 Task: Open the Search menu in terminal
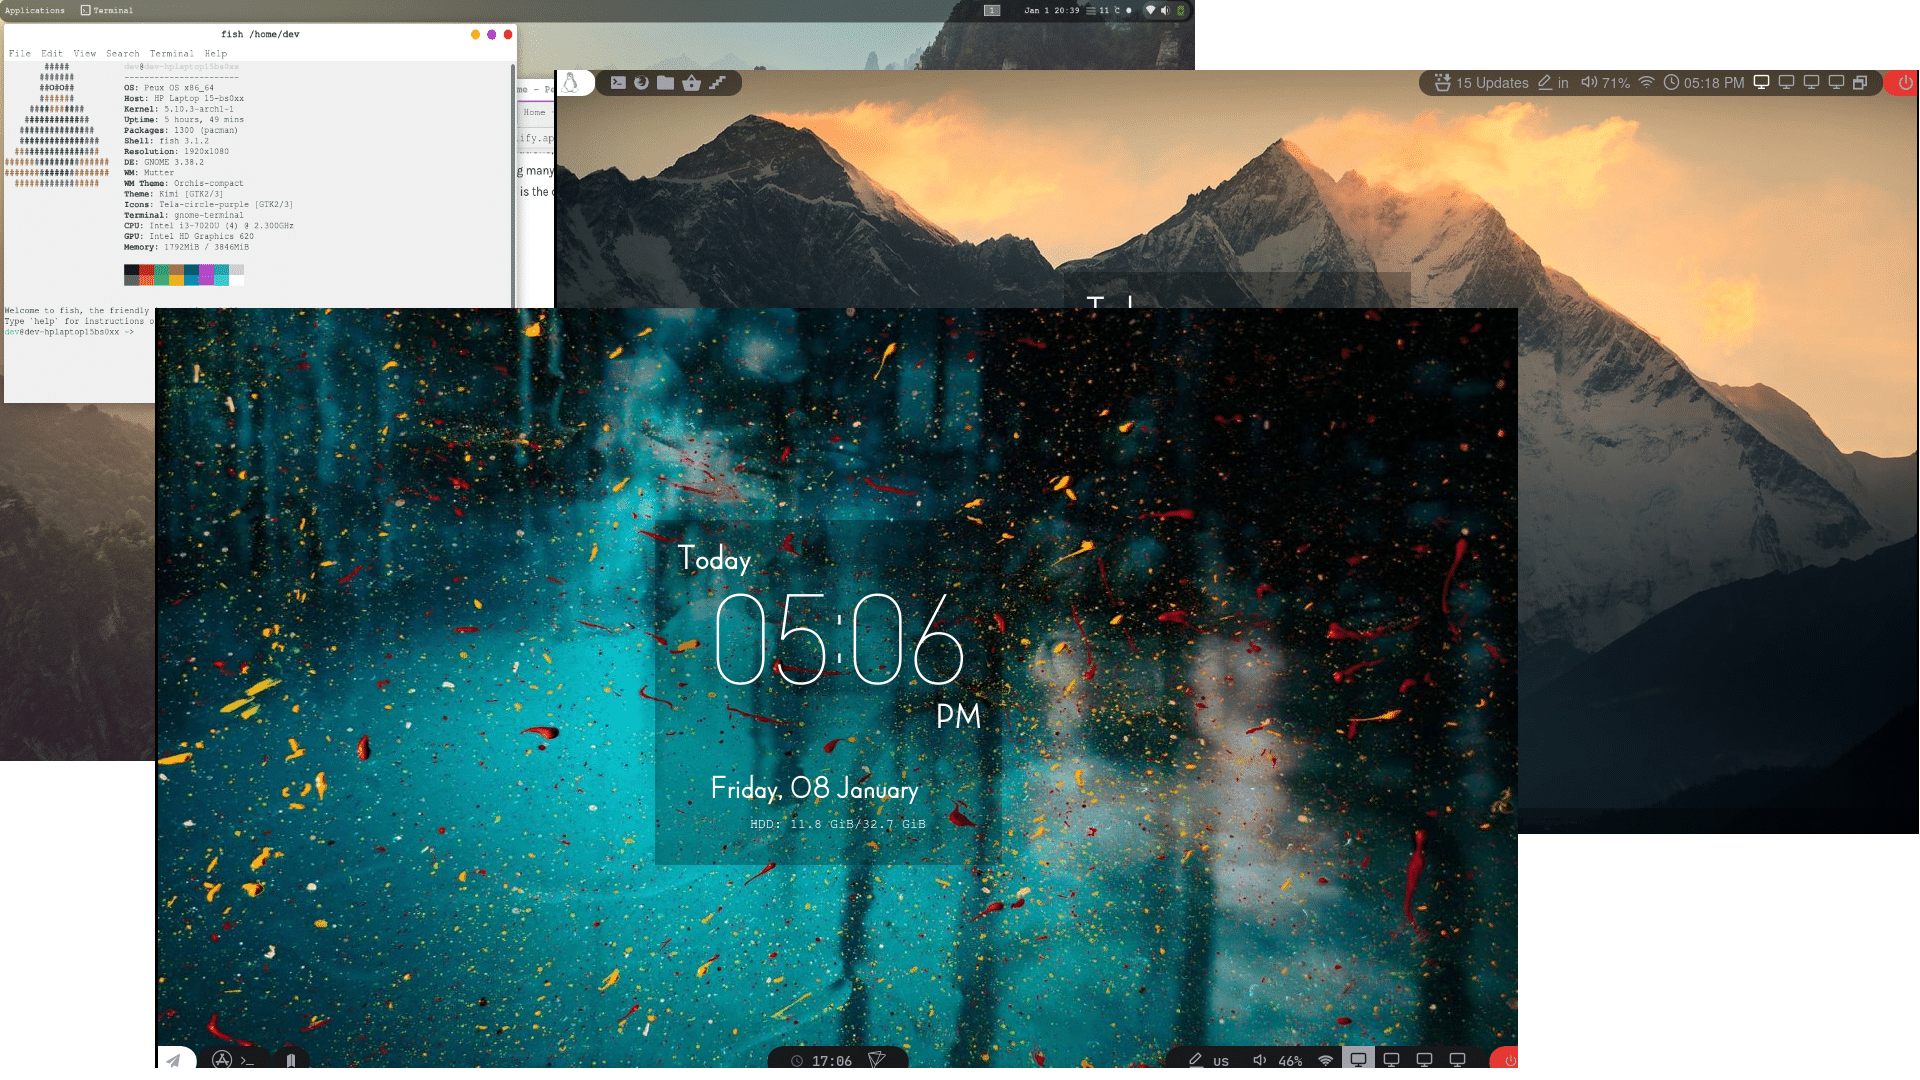pos(123,54)
